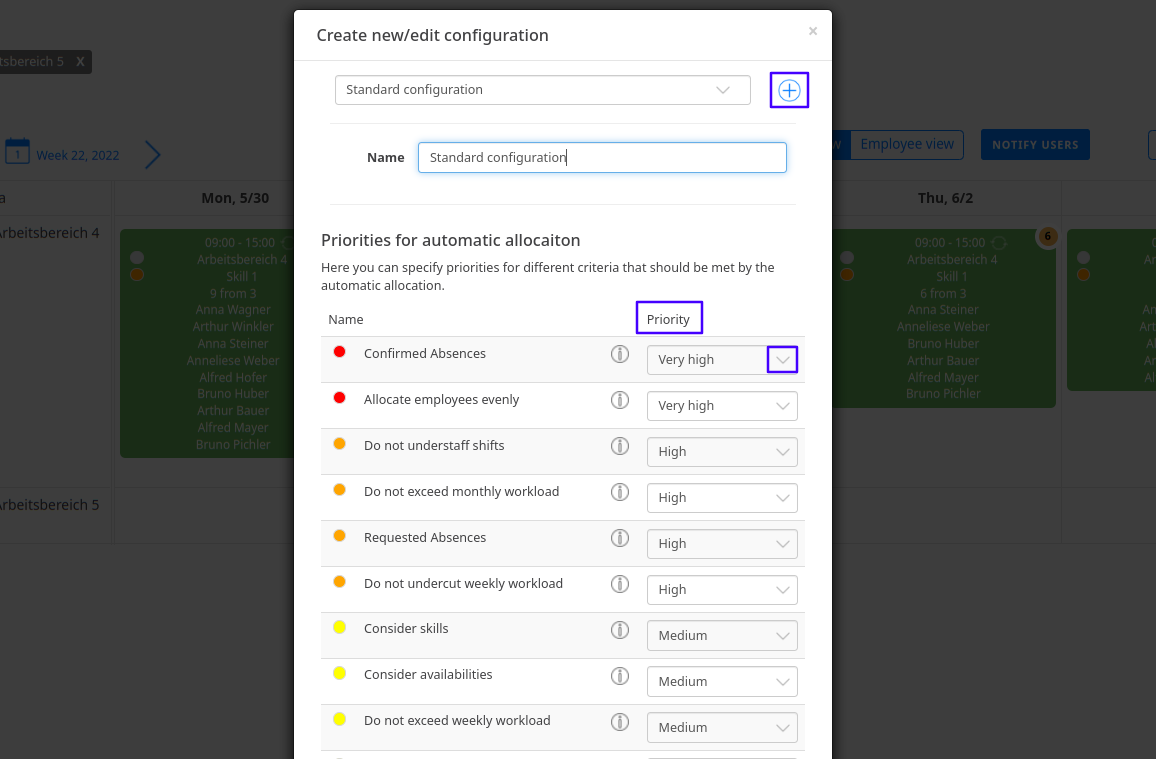Switch to Employee view tab
The width and height of the screenshot is (1156, 759).
click(907, 145)
